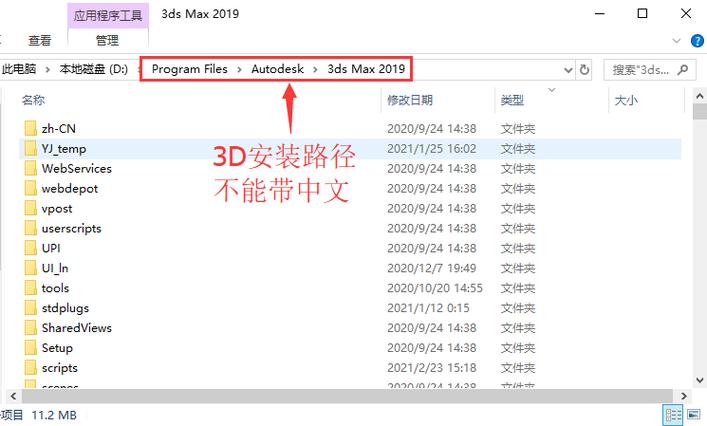707x426 pixels.
Task: Expand subfolders after 此电脑 breadcrumb
Action: [x=47, y=69]
